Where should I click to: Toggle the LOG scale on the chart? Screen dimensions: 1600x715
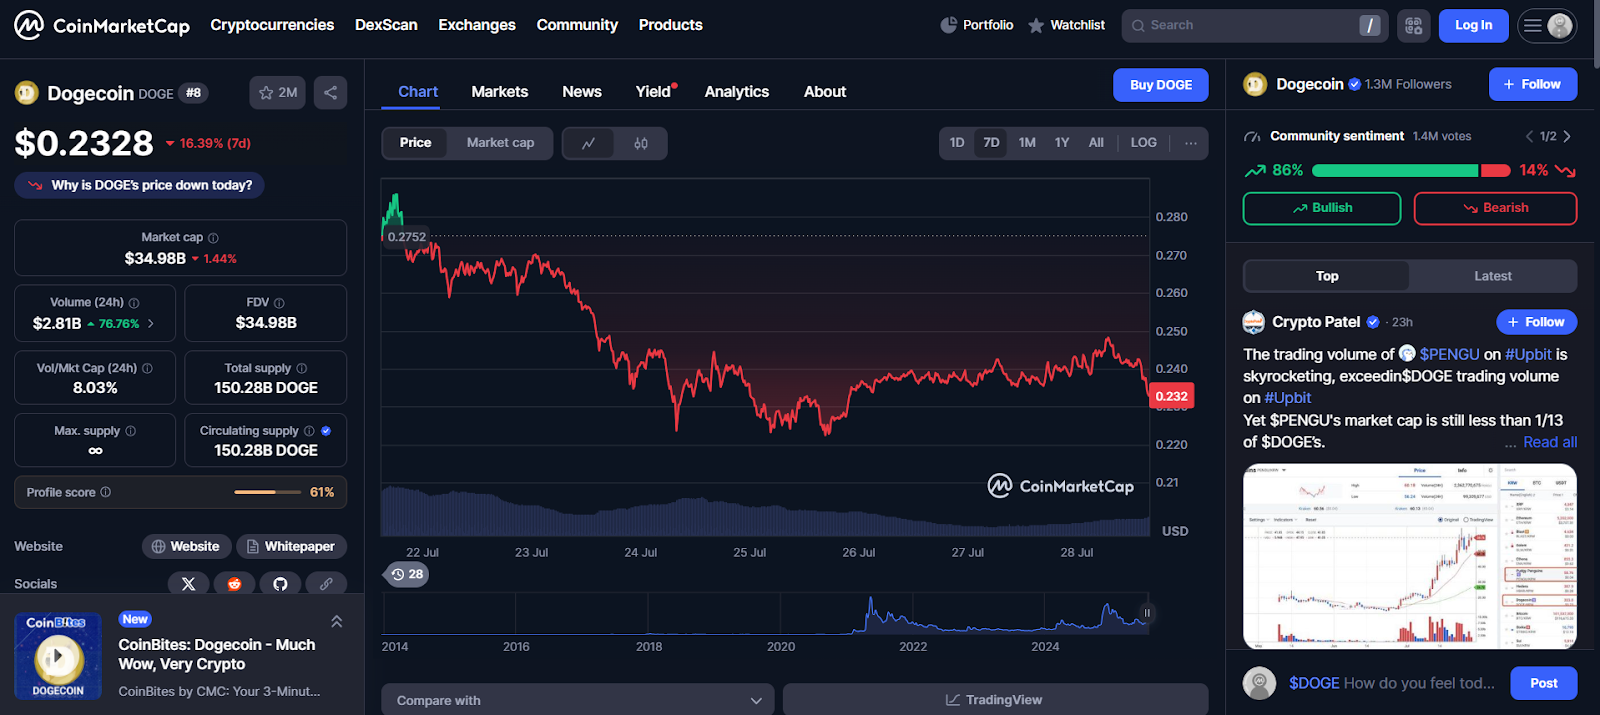point(1143,143)
